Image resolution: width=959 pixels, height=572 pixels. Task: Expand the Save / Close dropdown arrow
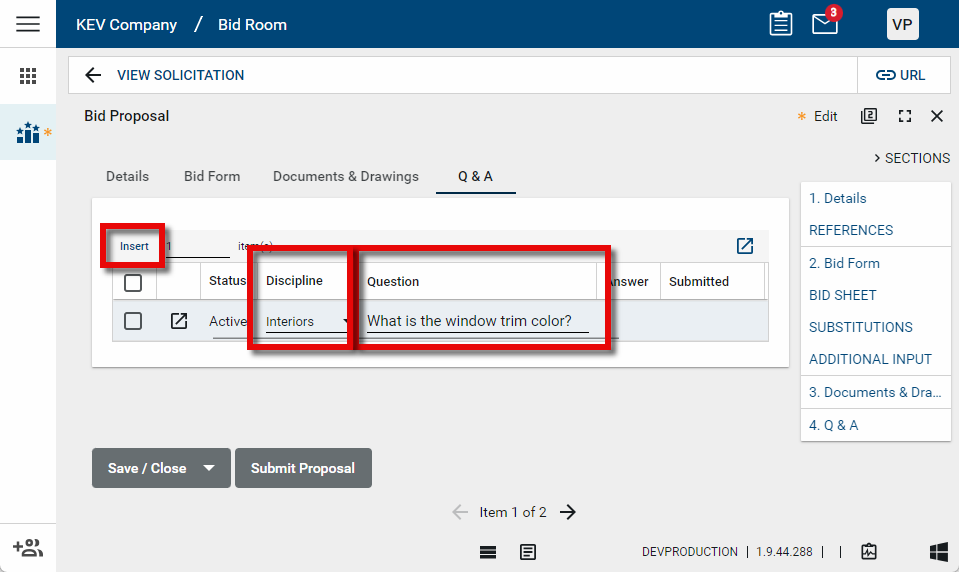coord(209,468)
